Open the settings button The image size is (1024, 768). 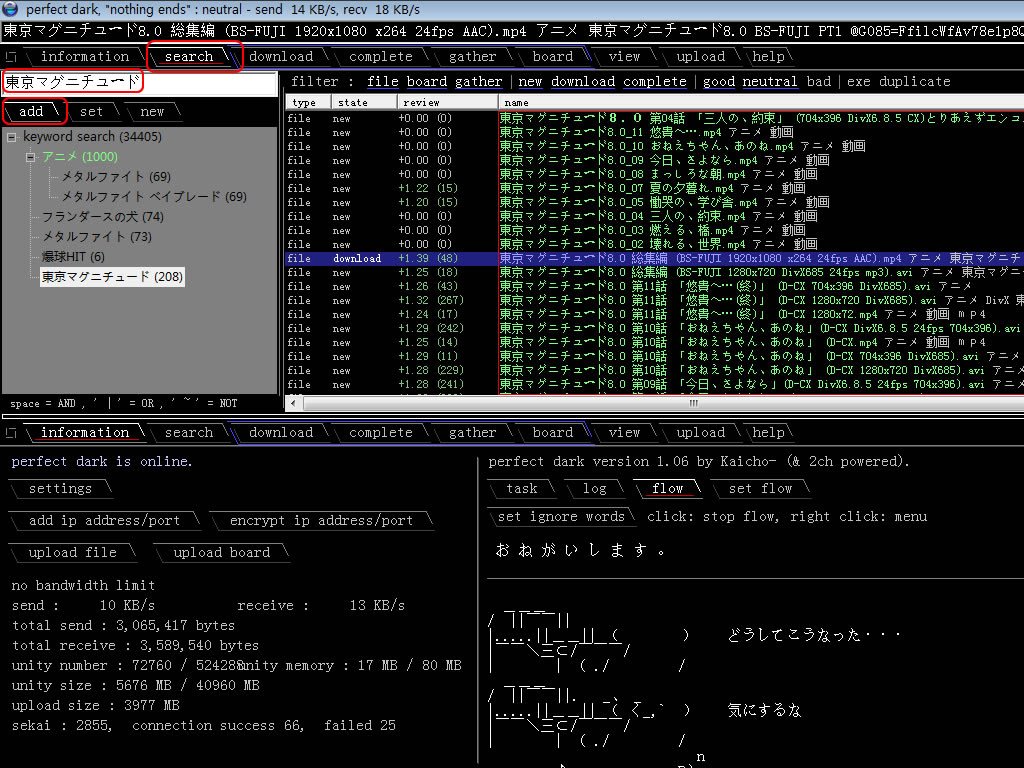(x=60, y=488)
